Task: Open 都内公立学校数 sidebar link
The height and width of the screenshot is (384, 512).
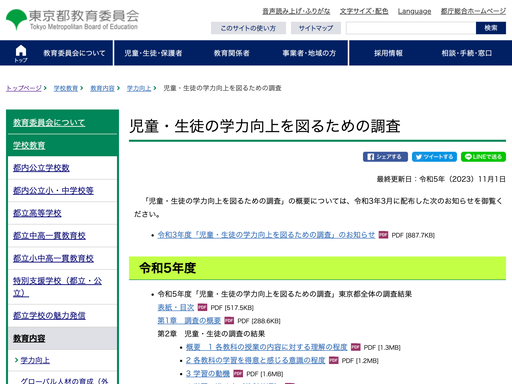Action: pos(41,168)
